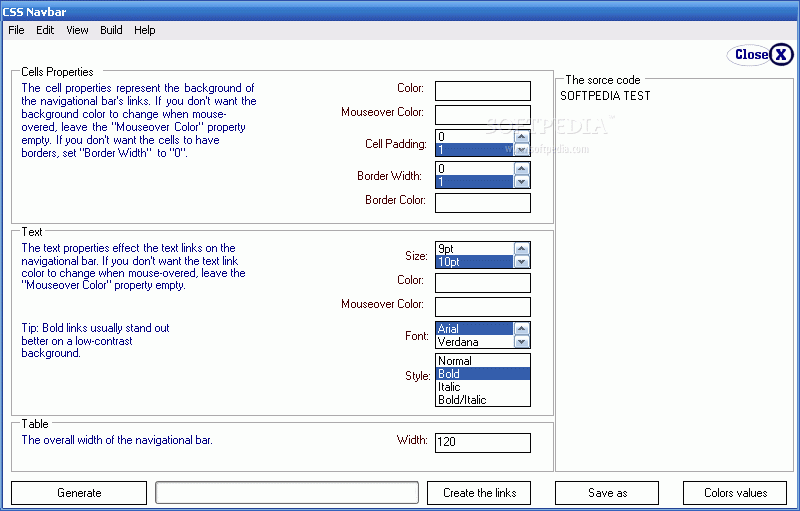Select Bold in Style list
The width and height of the screenshot is (800, 511).
pos(483,374)
